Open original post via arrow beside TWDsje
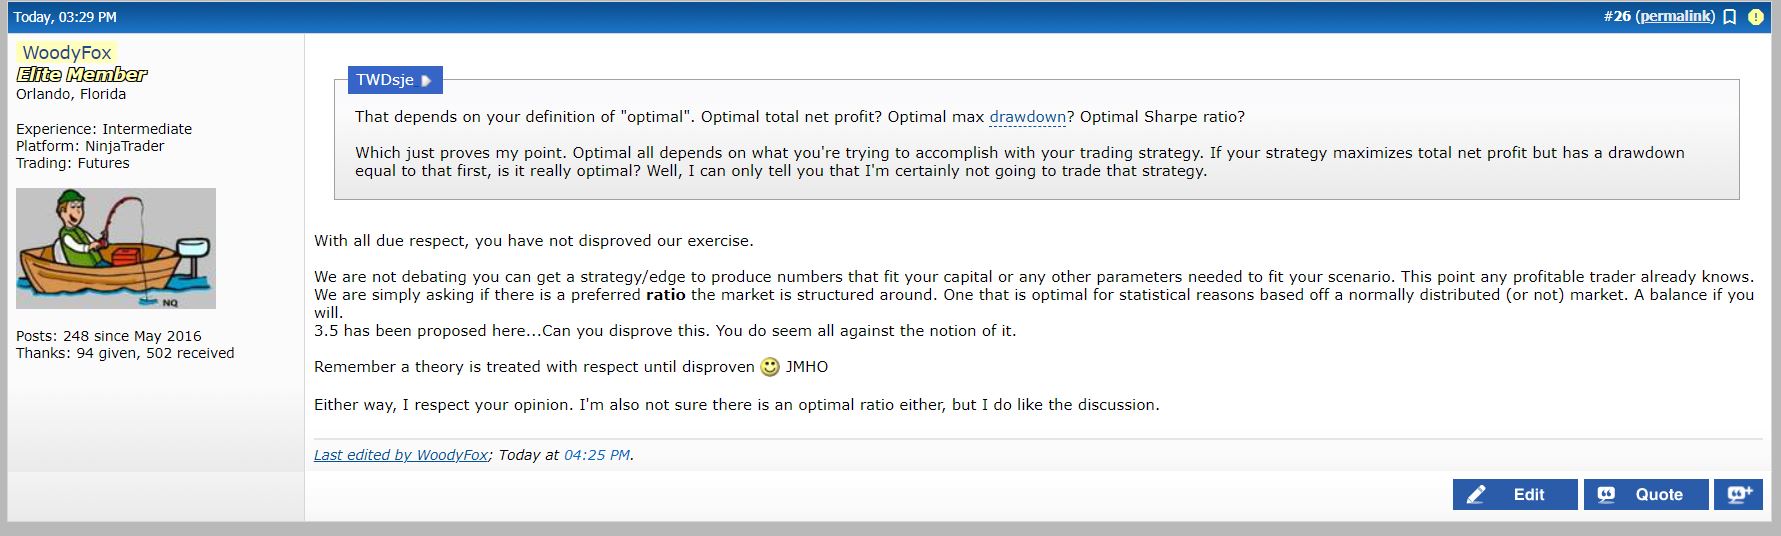 pos(426,80)
